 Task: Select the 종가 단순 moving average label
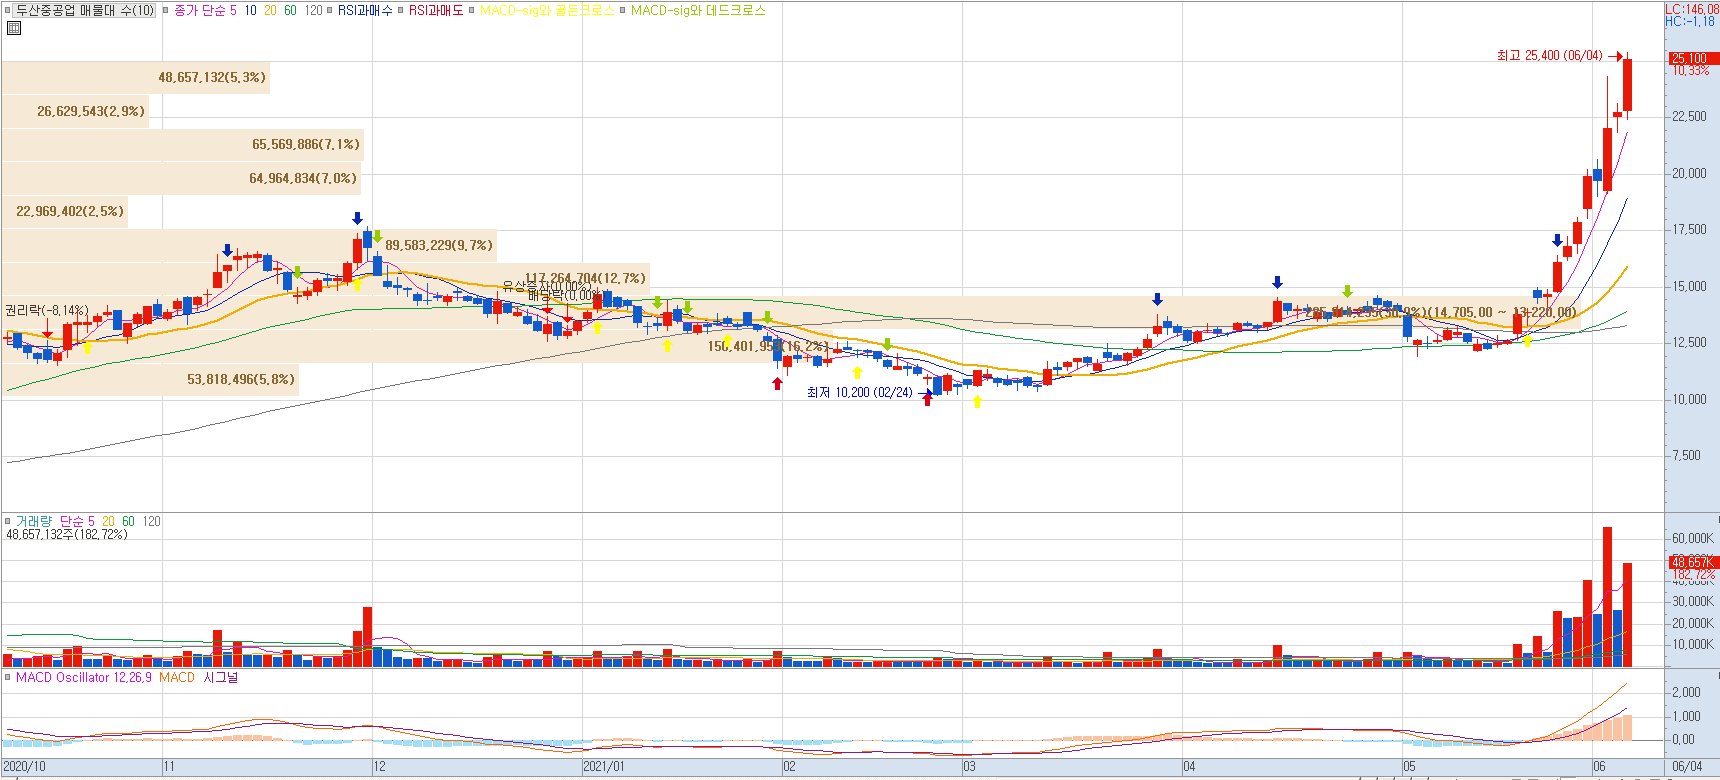click(199, 10)
